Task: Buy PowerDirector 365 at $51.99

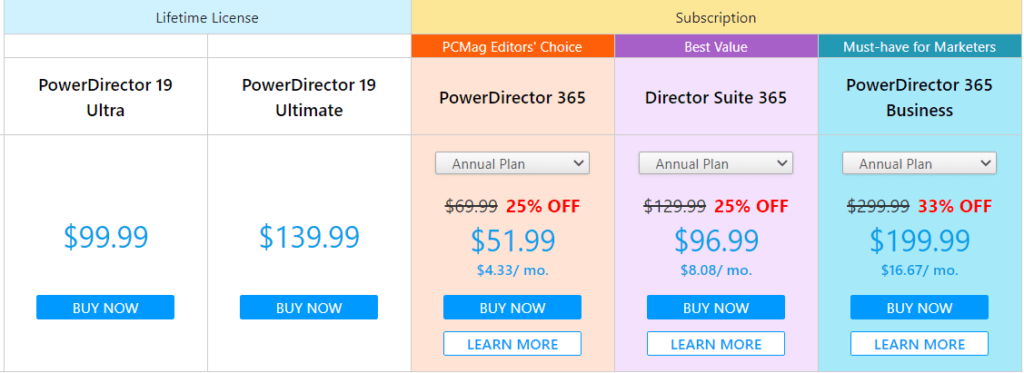Action: click(512, 308)
